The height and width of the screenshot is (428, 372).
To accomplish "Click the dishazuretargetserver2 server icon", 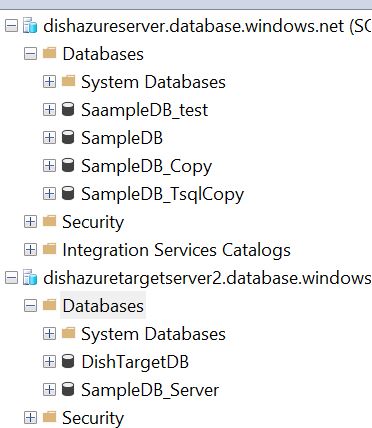I will click(x=30, y=278).
